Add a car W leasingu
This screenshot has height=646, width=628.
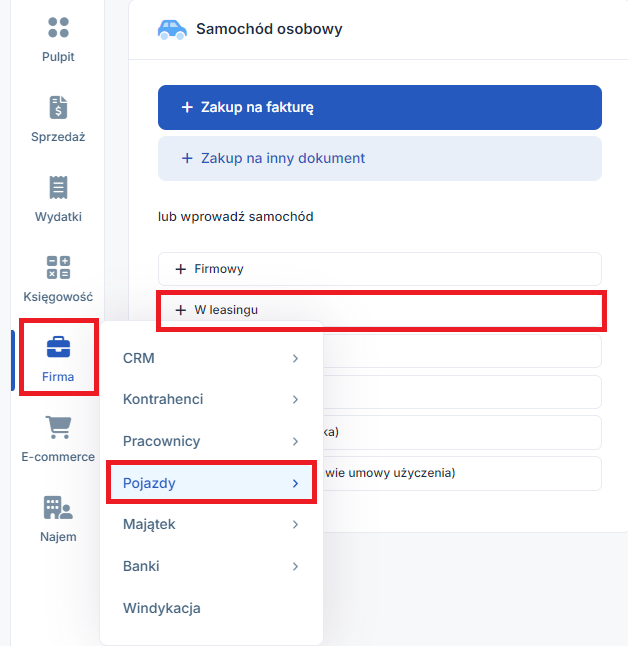(380, 310)
